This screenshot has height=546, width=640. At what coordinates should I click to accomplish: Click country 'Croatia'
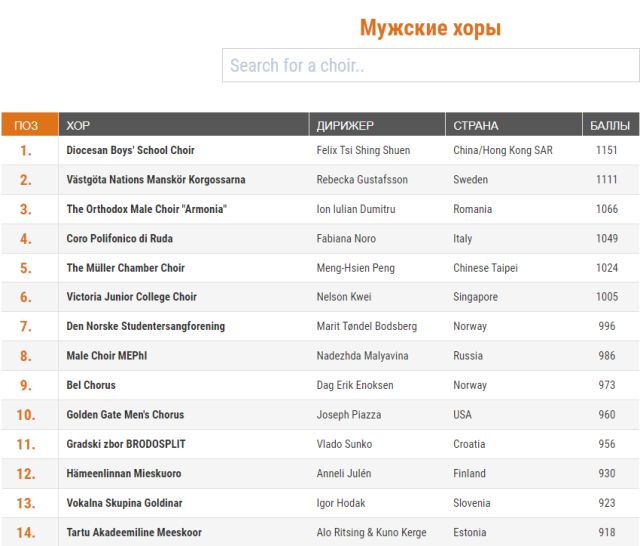pyautogui.click(x=469, y=444)
